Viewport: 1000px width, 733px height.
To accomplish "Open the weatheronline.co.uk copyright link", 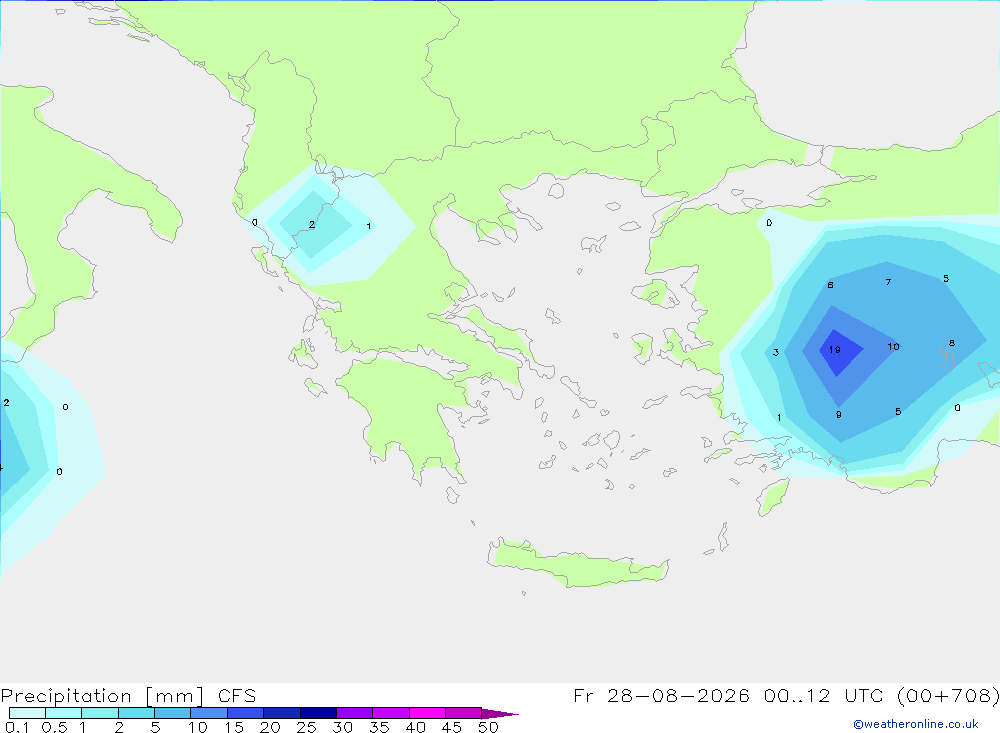I will 915,724.
